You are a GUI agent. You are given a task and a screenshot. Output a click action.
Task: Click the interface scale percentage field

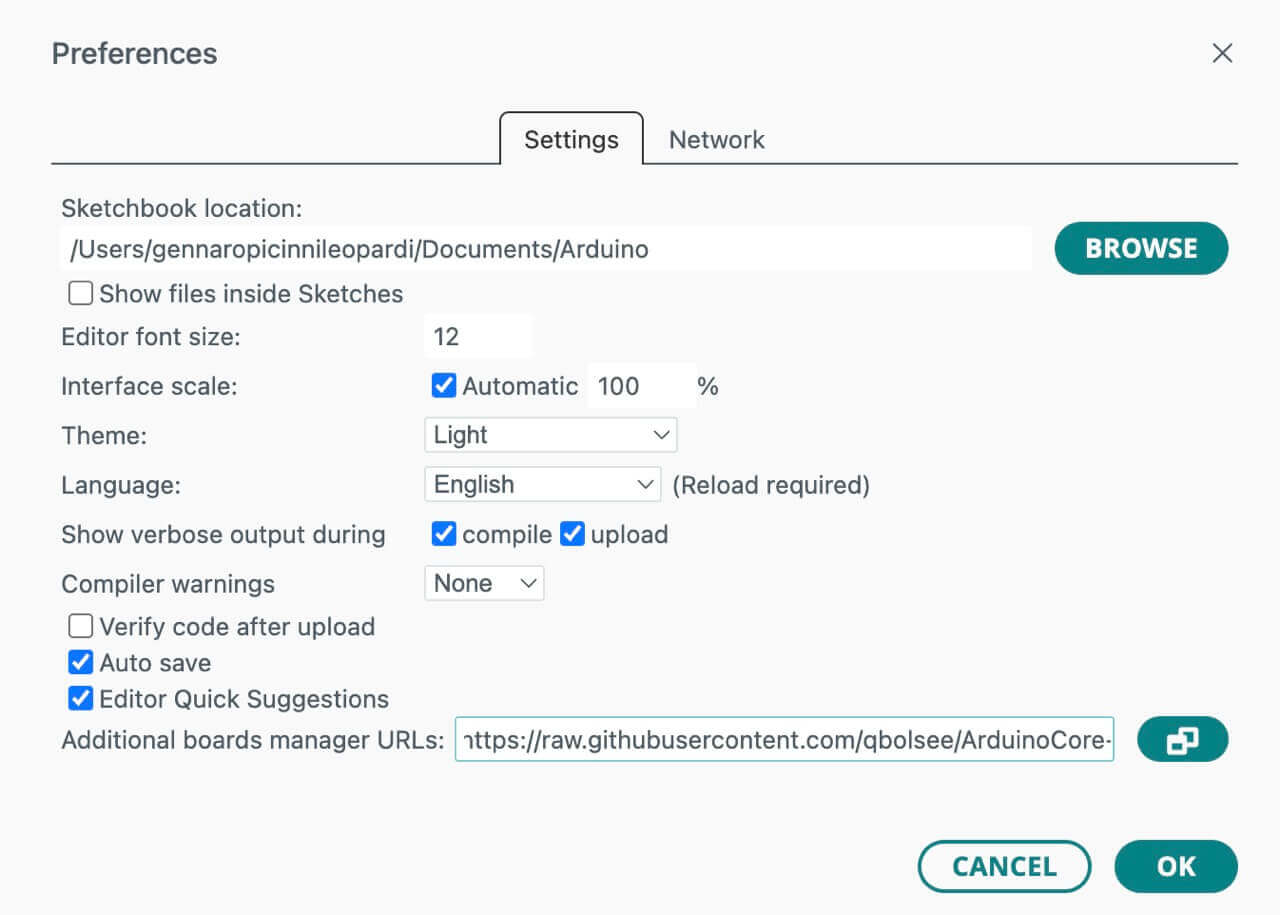click(x=641, y=385)
